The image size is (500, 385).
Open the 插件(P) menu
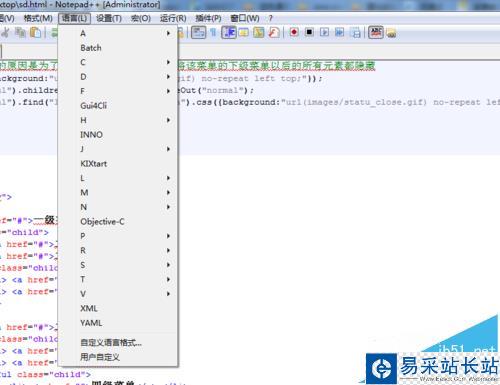click(x=208, y=18)
